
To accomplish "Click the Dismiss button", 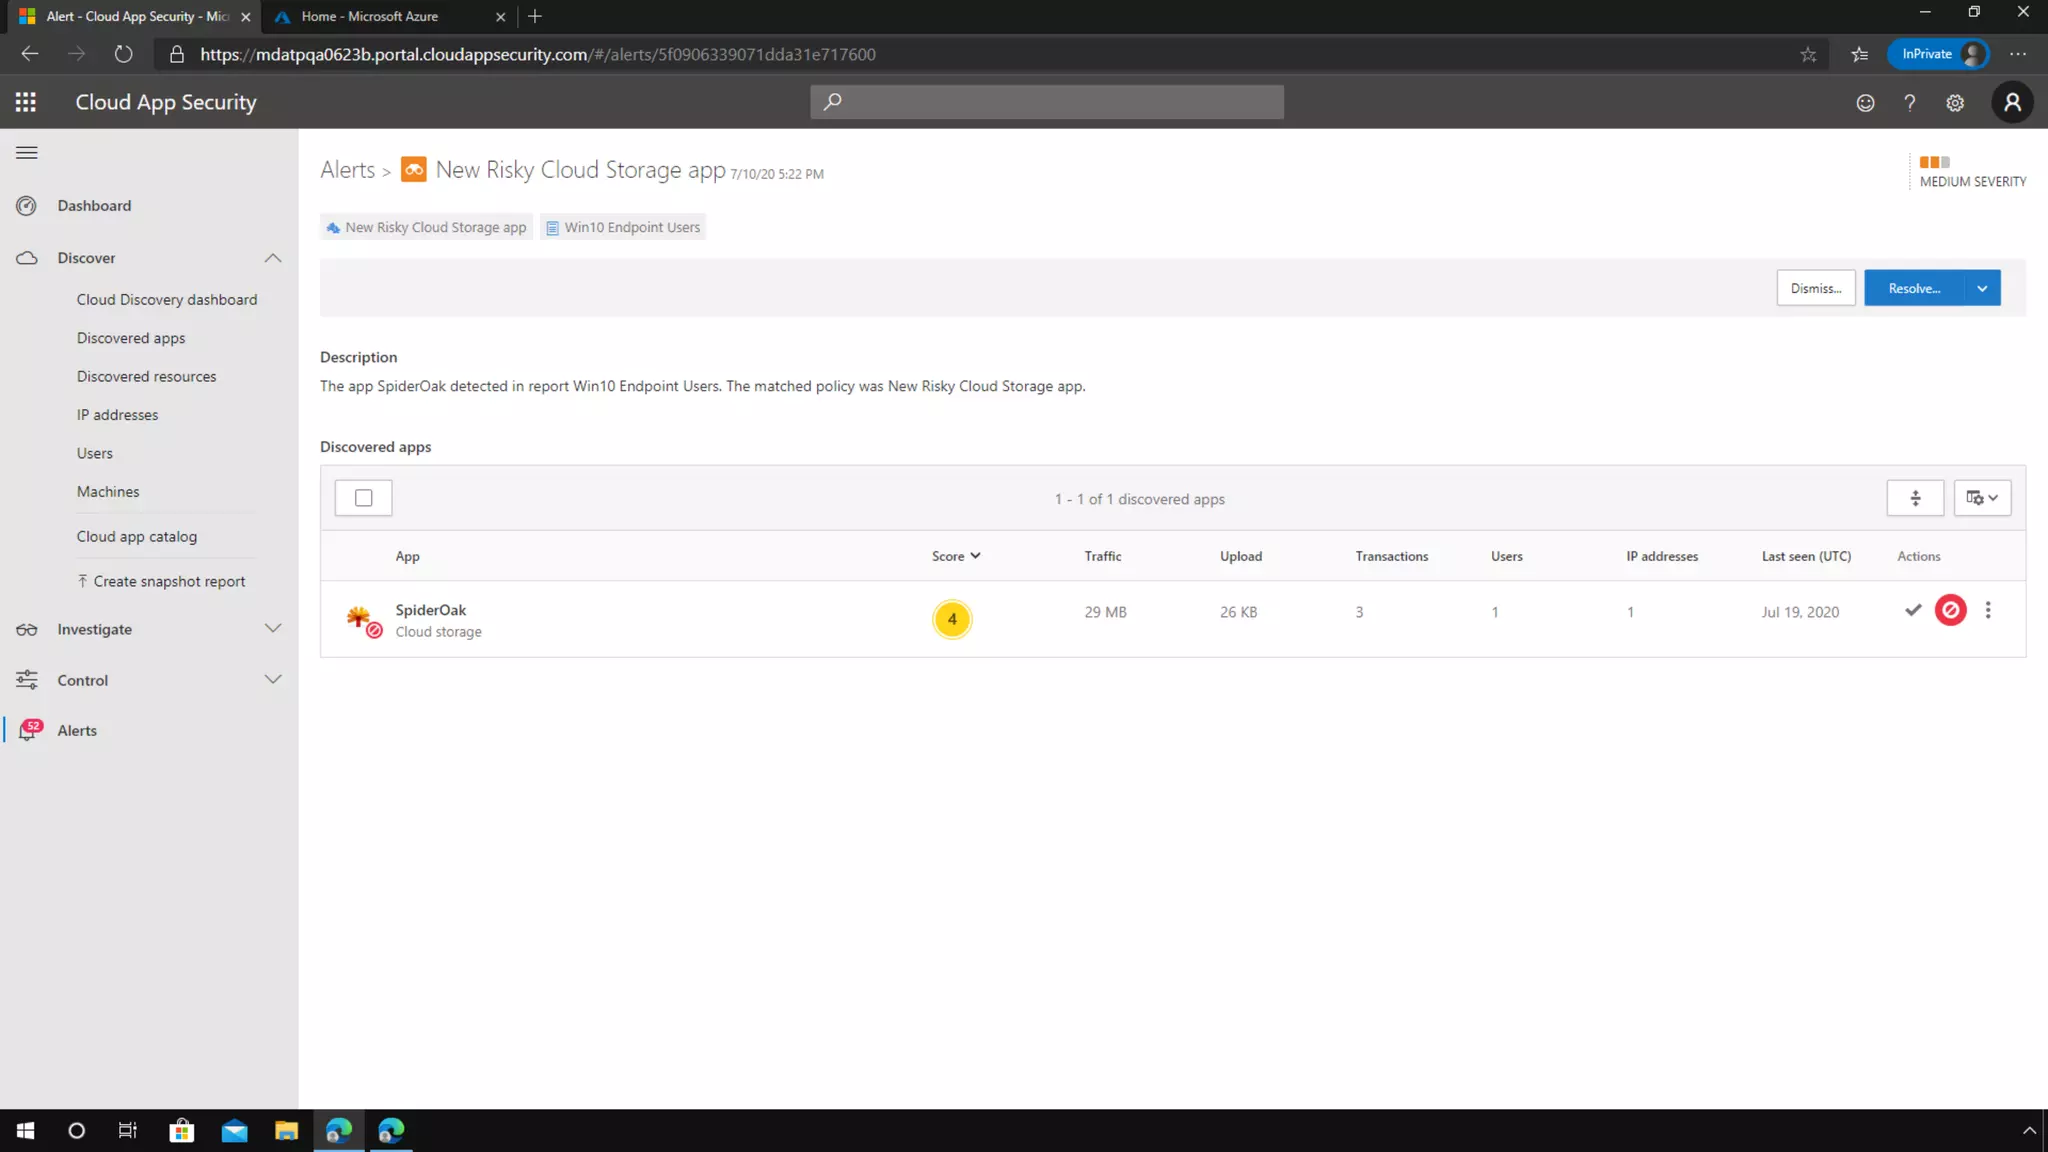I will coord(1815,289).
